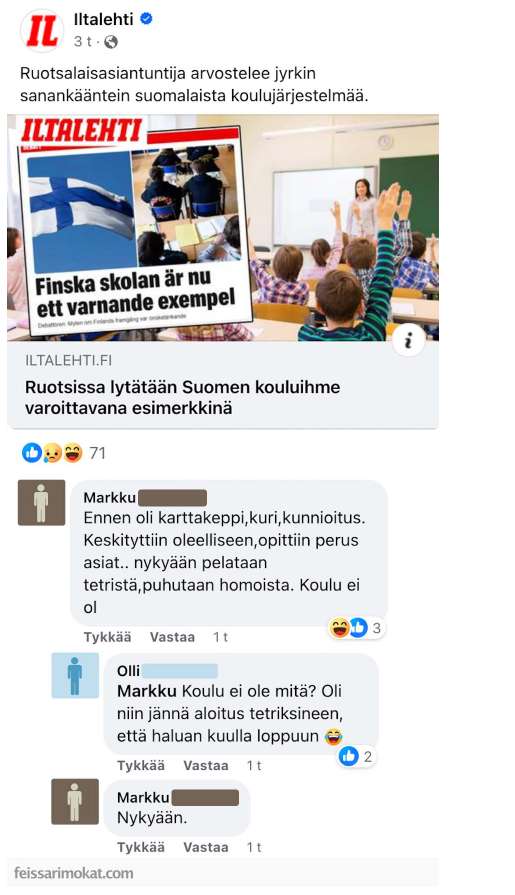Open Markku's grey profile avatar on first comment
The image size is (515, 895).
[x=41, y=502]
